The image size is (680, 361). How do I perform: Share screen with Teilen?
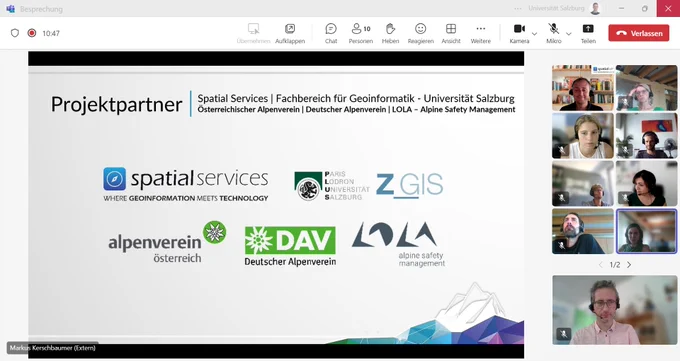pos(588,33)
